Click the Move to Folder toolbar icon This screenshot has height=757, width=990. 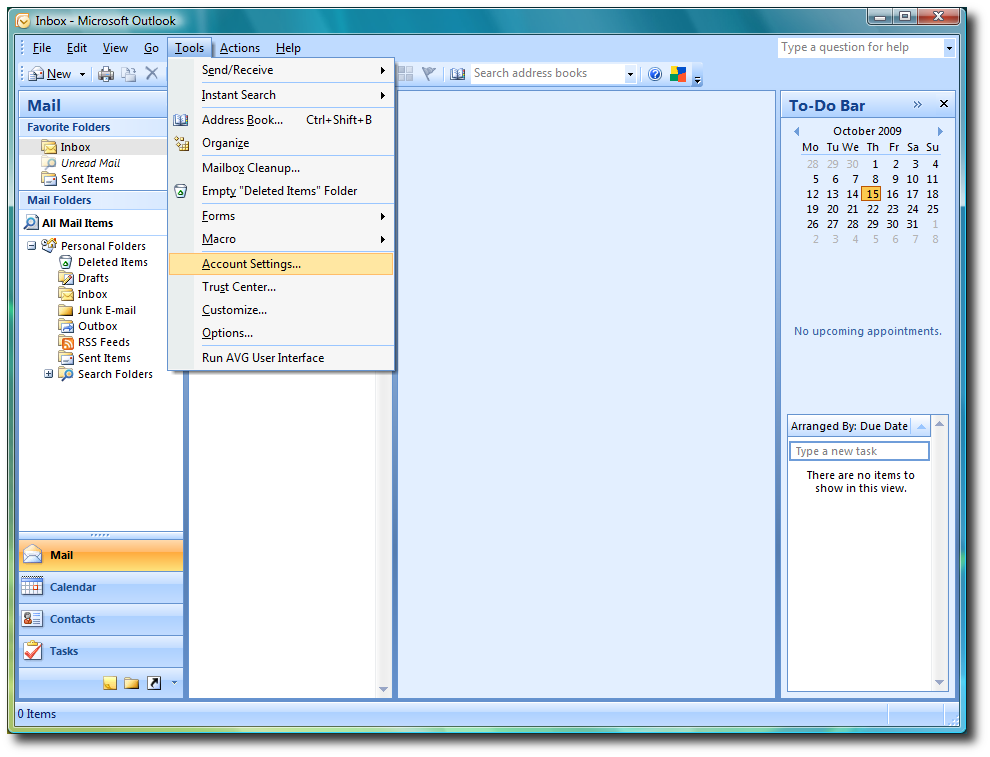pos(129,74)
